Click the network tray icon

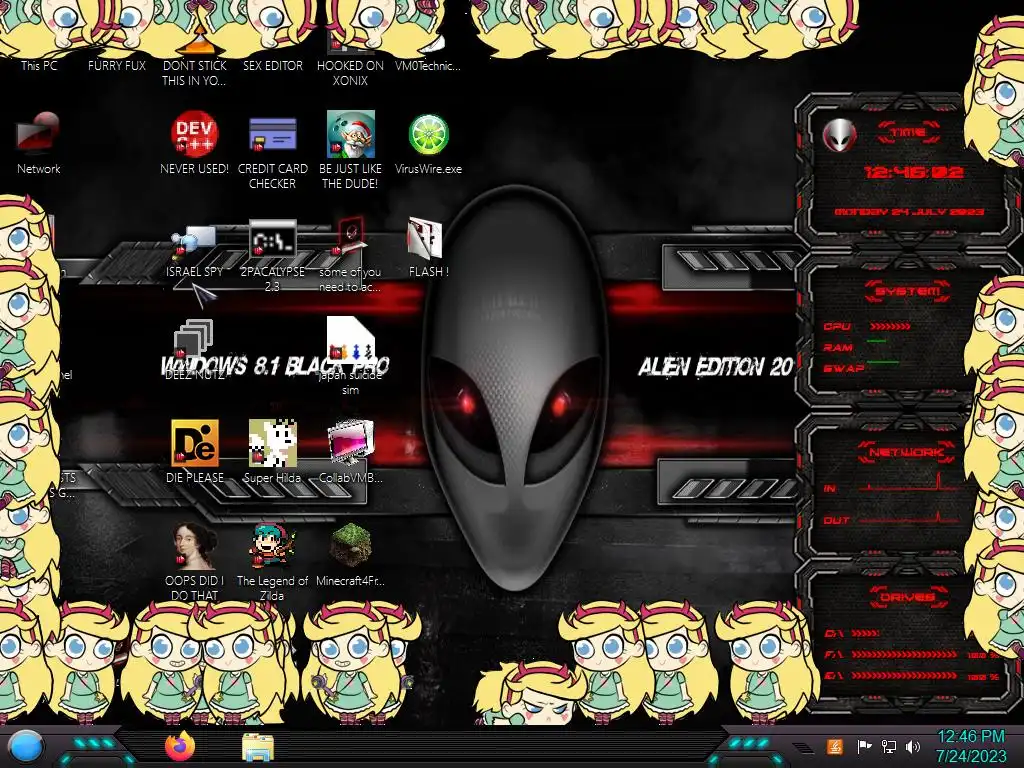pos(888,746)
